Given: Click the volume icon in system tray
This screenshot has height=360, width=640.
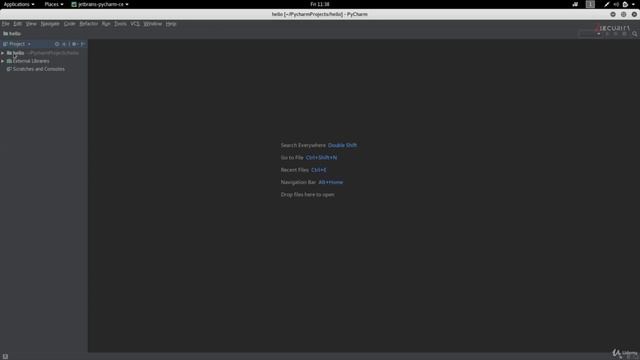Looking at the screenshot, I should 616,4.
